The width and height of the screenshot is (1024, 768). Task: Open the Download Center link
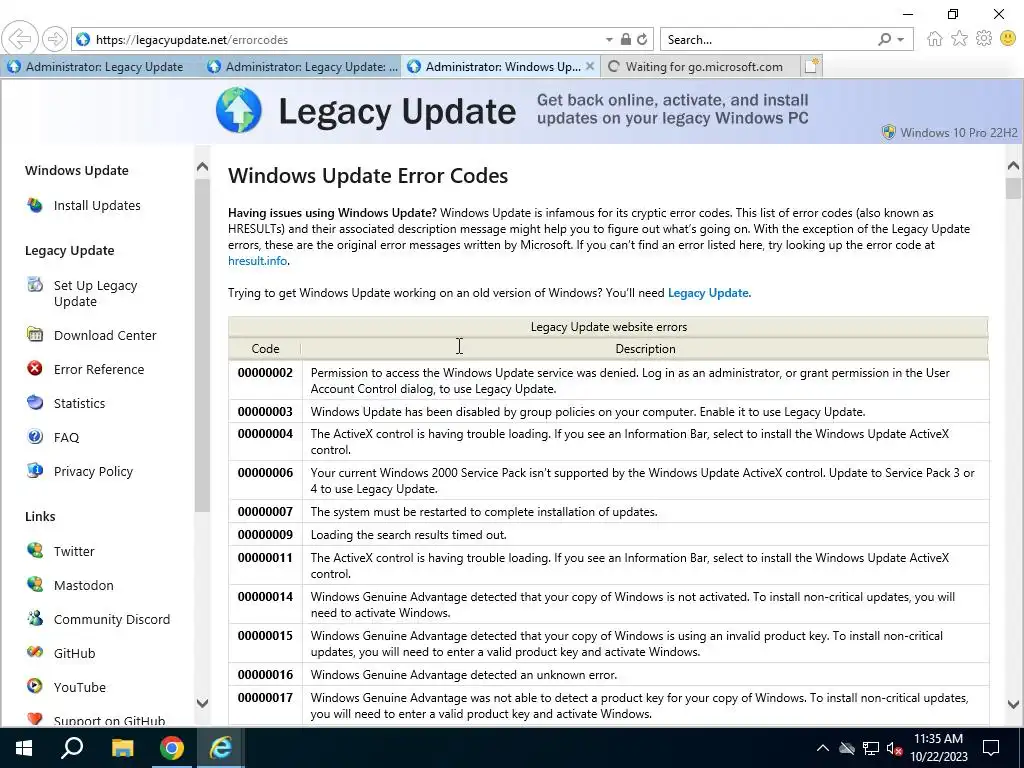tap(104, 335)
